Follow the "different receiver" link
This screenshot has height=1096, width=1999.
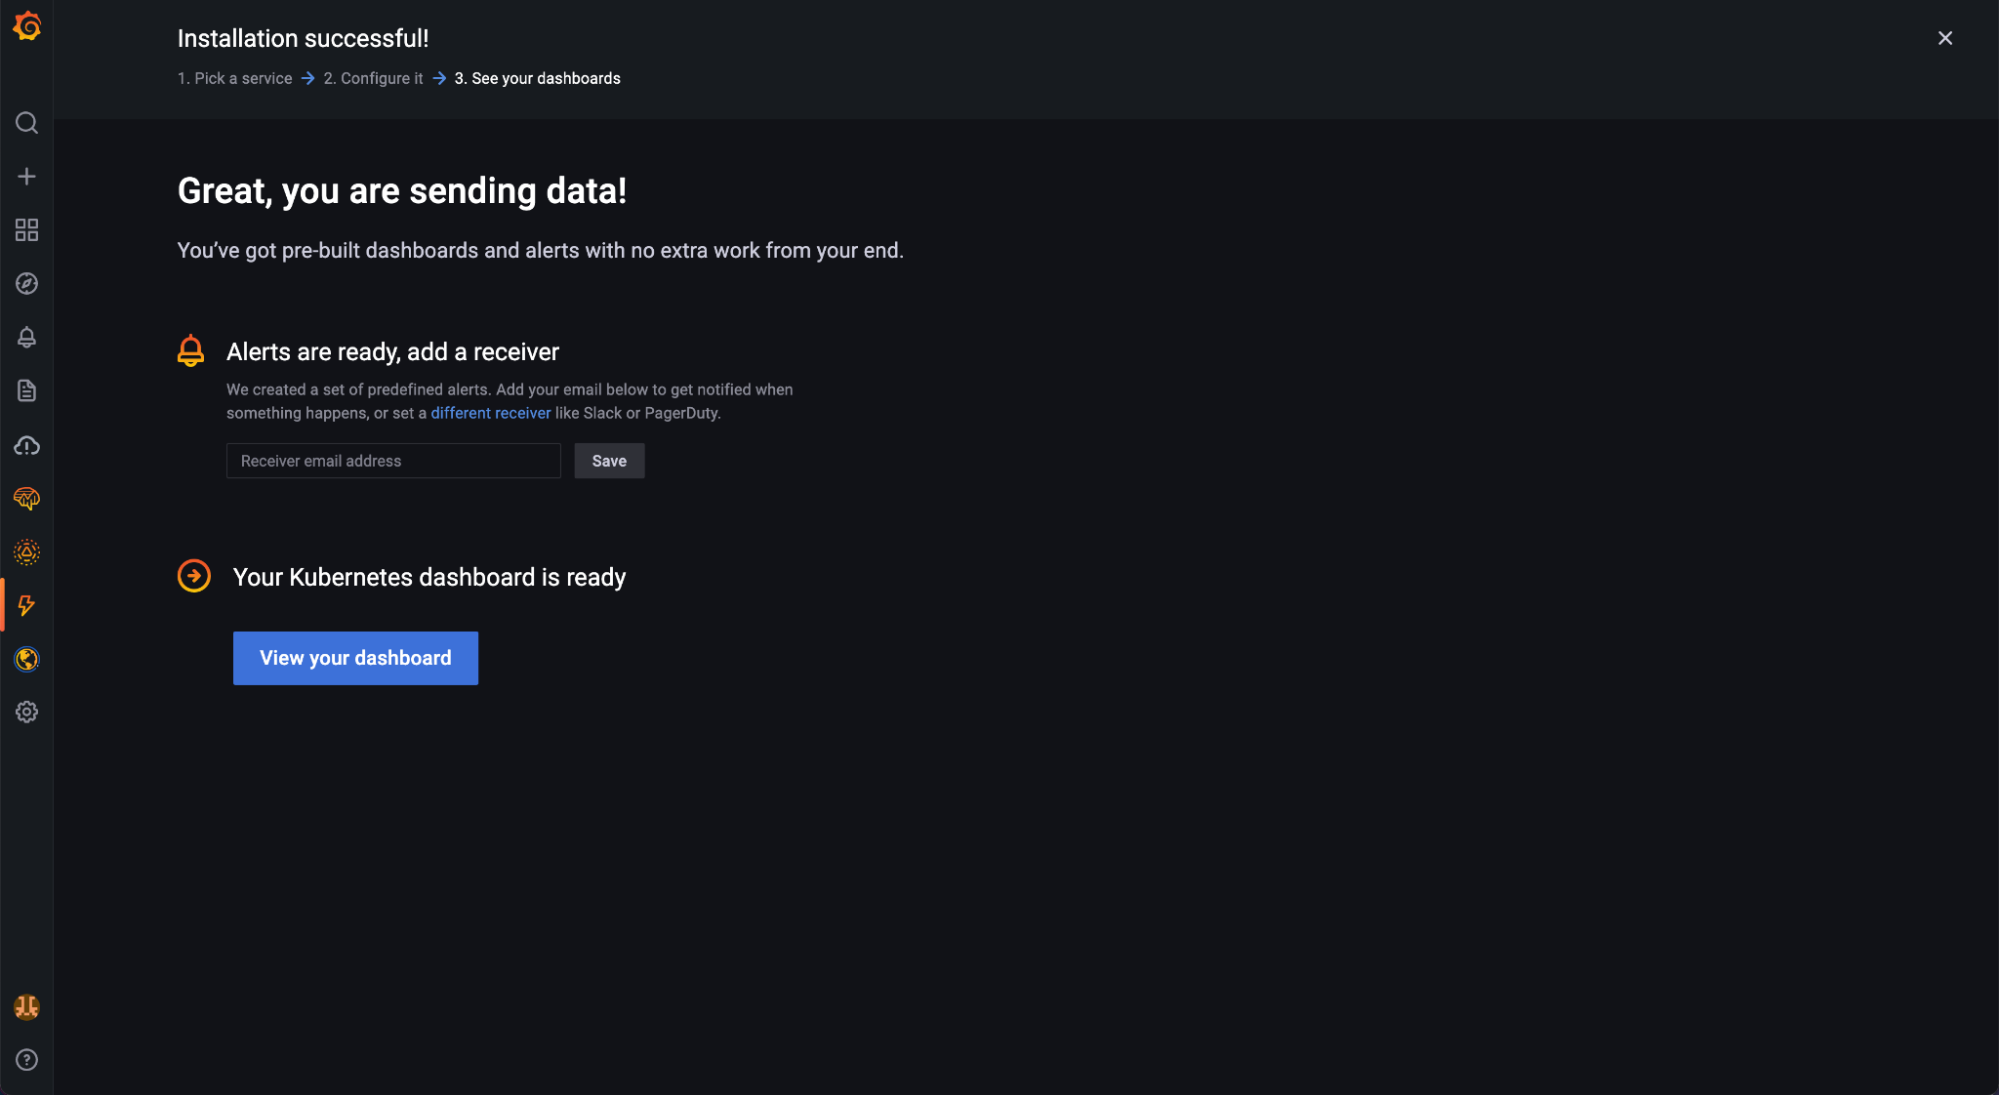tap(490, 413)
